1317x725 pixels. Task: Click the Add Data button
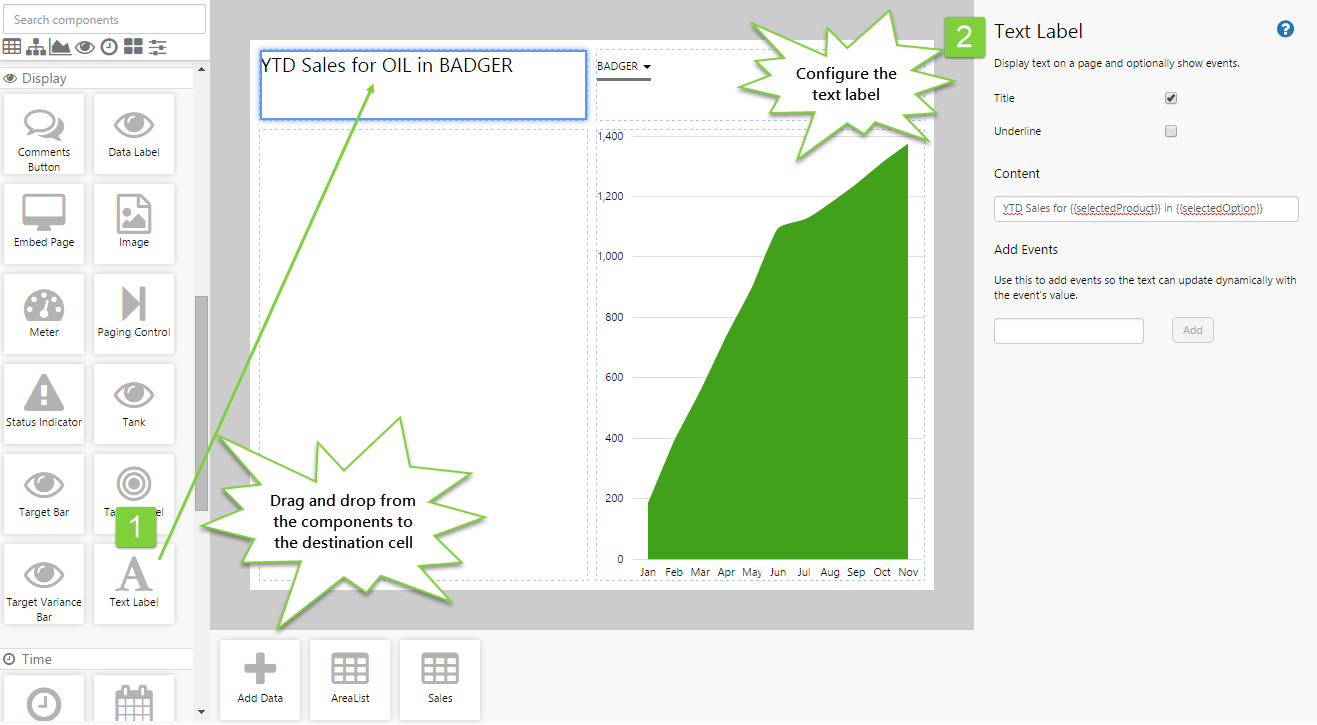point(260,680)
